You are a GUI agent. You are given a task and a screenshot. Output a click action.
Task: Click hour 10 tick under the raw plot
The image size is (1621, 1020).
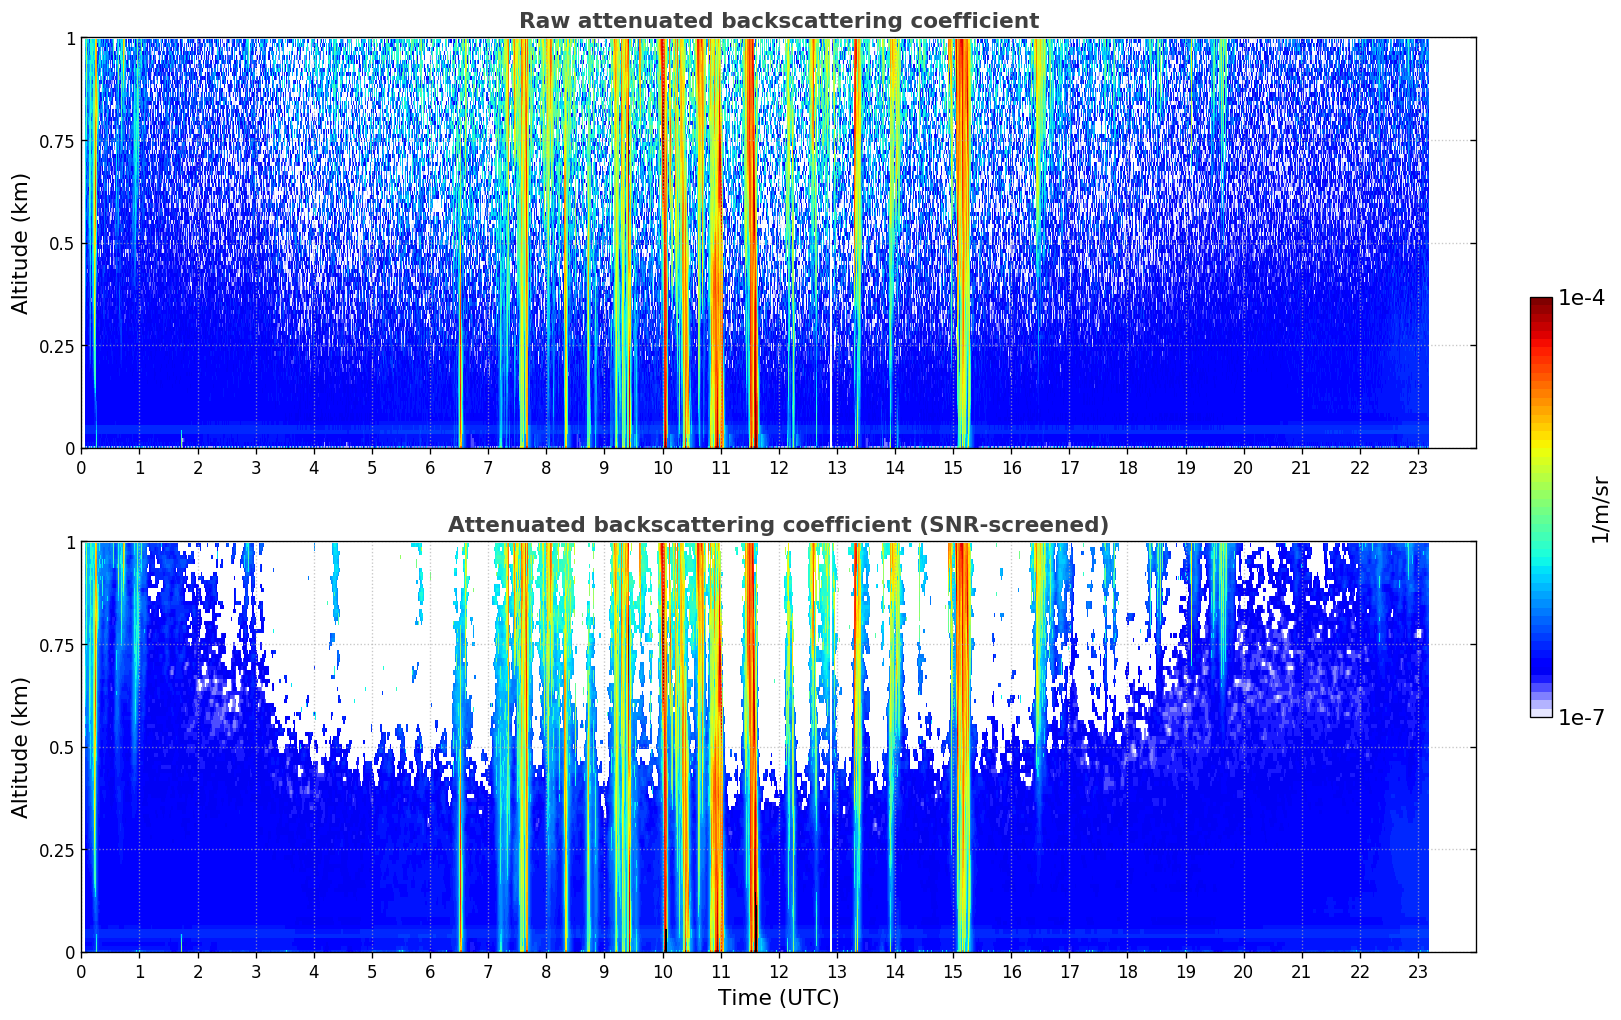click(x=662, y=467)
